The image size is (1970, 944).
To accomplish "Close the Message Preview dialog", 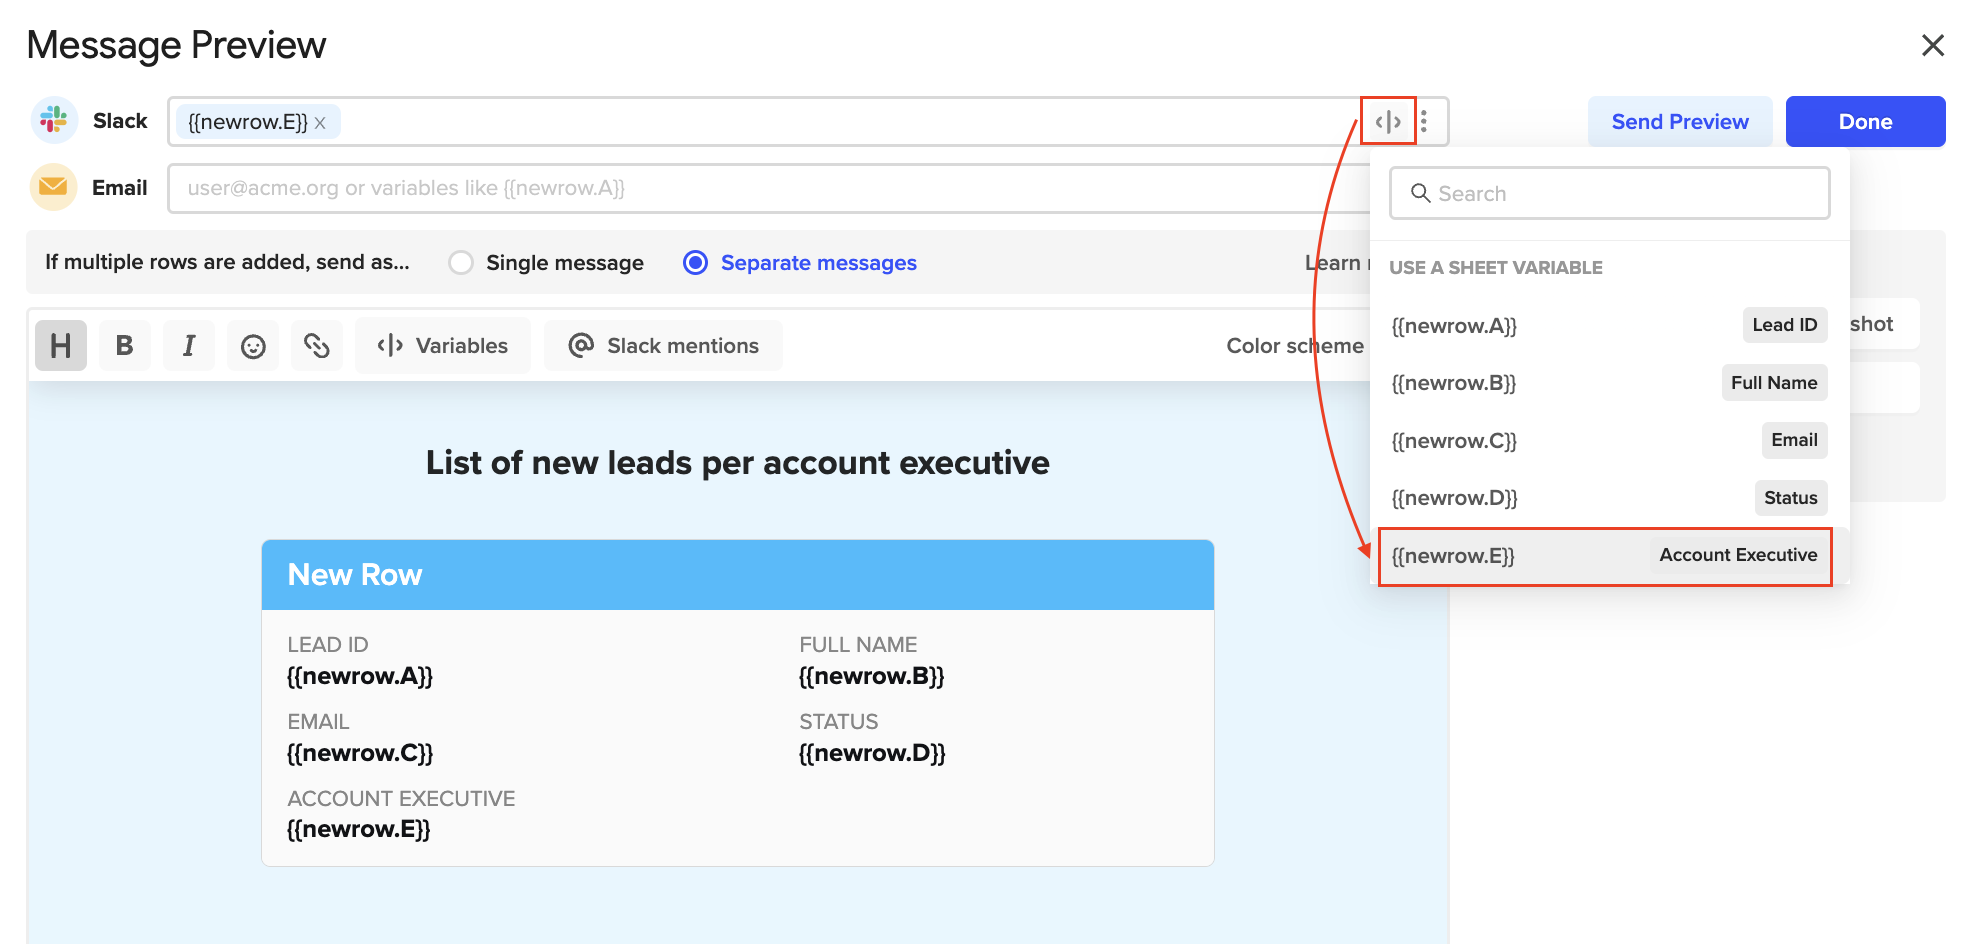I will [1933, 45].
